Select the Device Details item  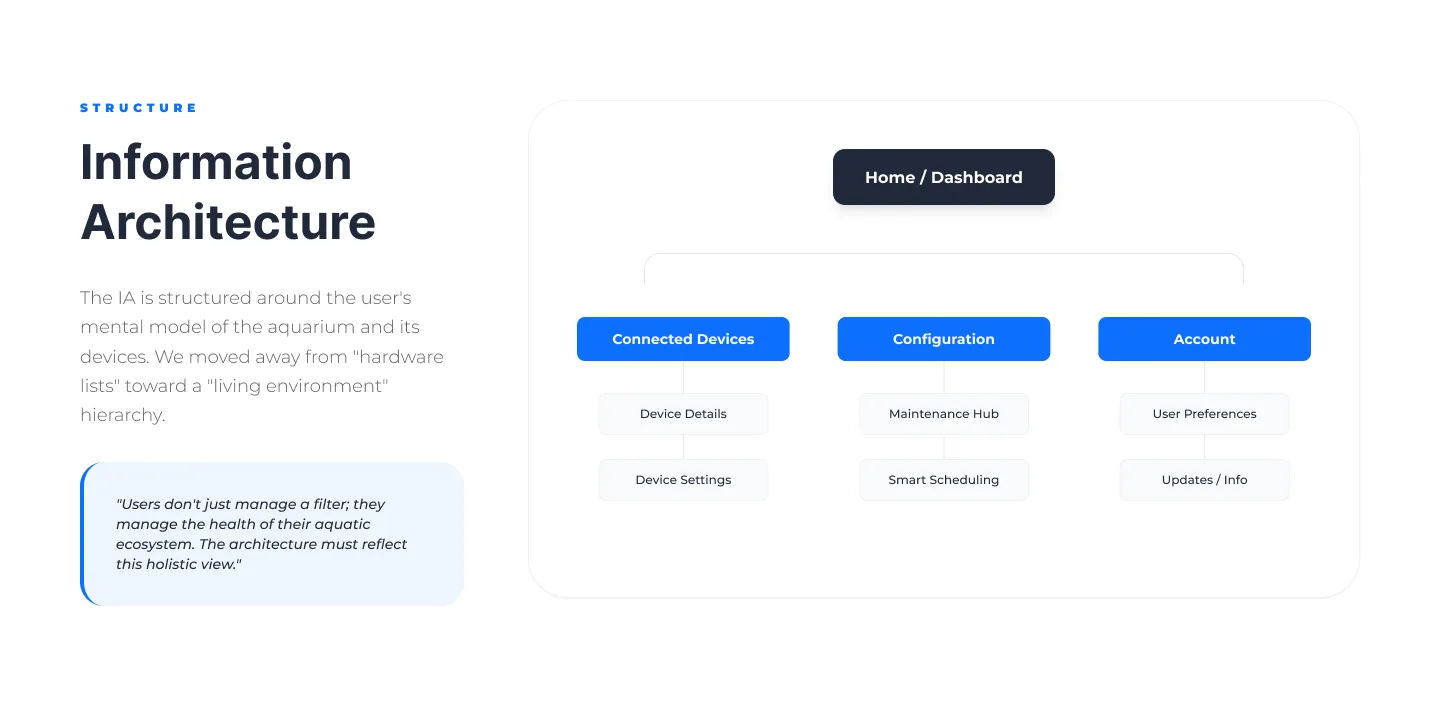683,414
